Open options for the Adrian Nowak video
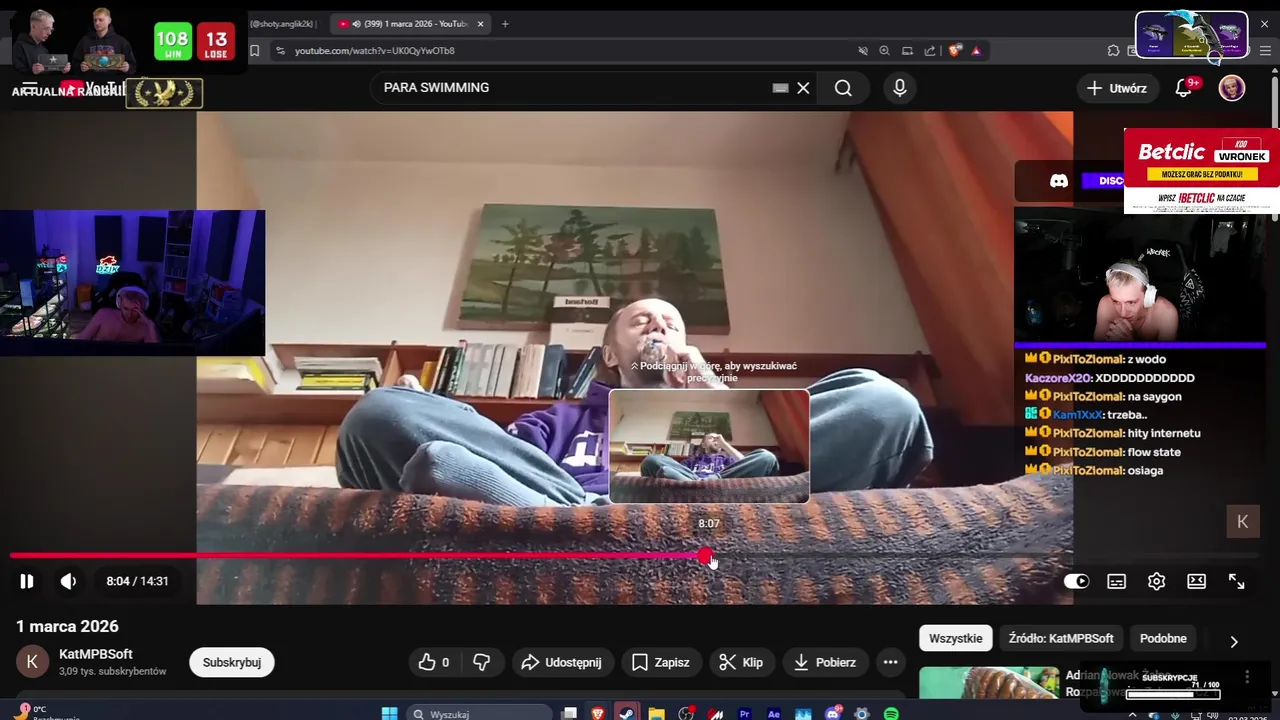 (x=1247, y=677)
